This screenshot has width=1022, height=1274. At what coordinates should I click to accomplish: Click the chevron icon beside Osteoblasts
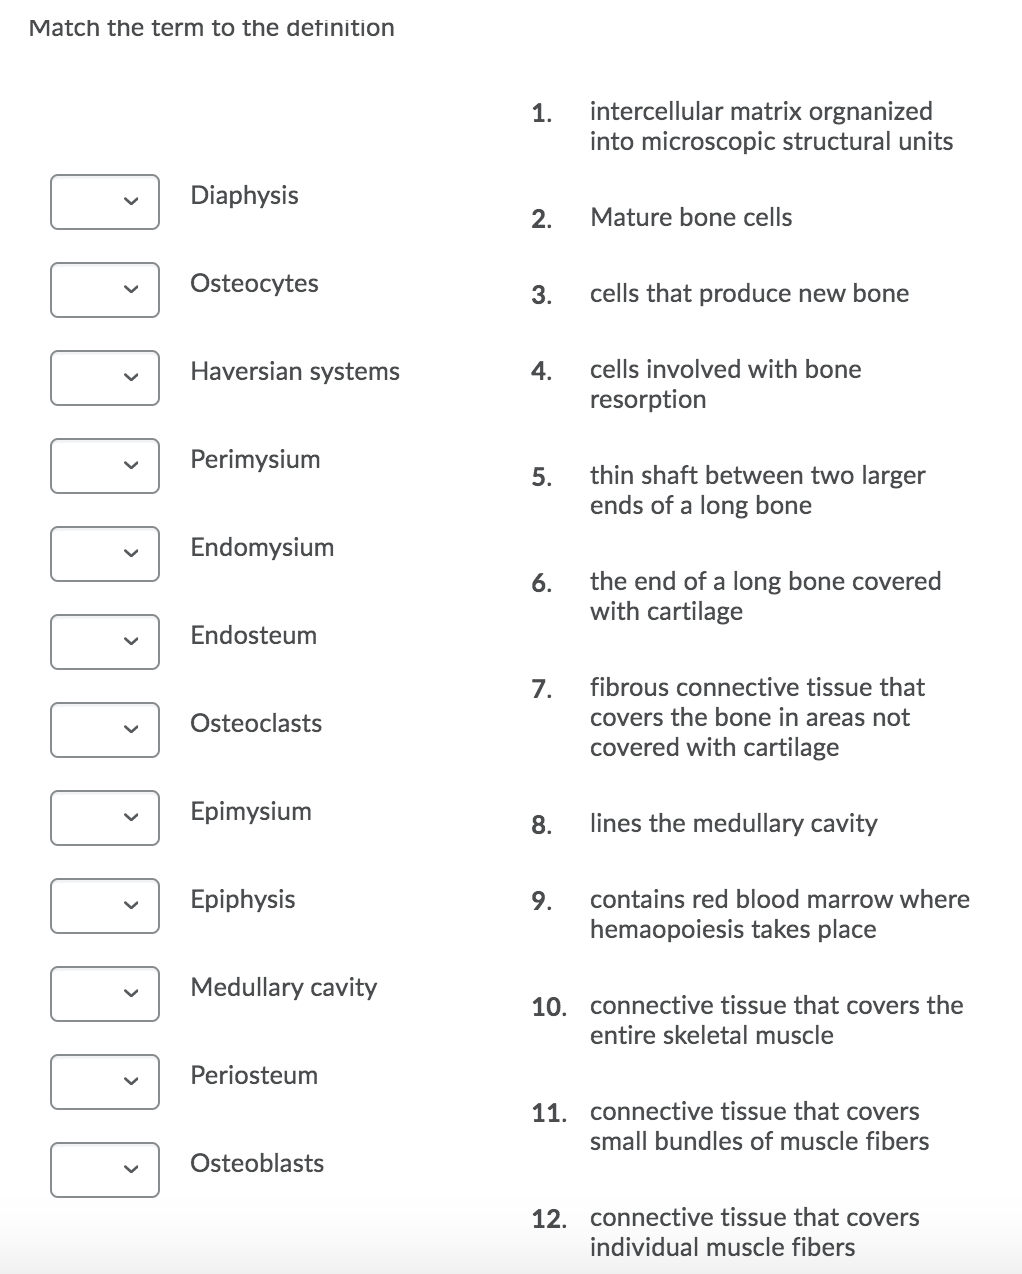129,1170
